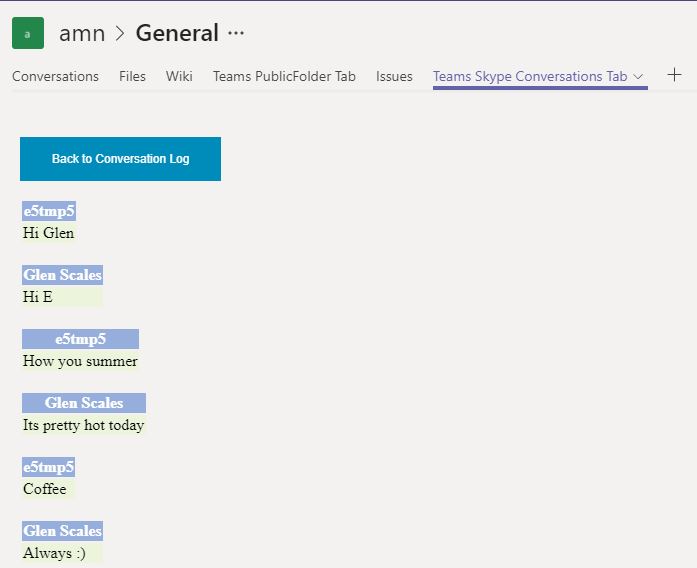Click the e5tmp5 header above Hi Glen
Viewport: 697px width, 568px height.
point(49,211)
